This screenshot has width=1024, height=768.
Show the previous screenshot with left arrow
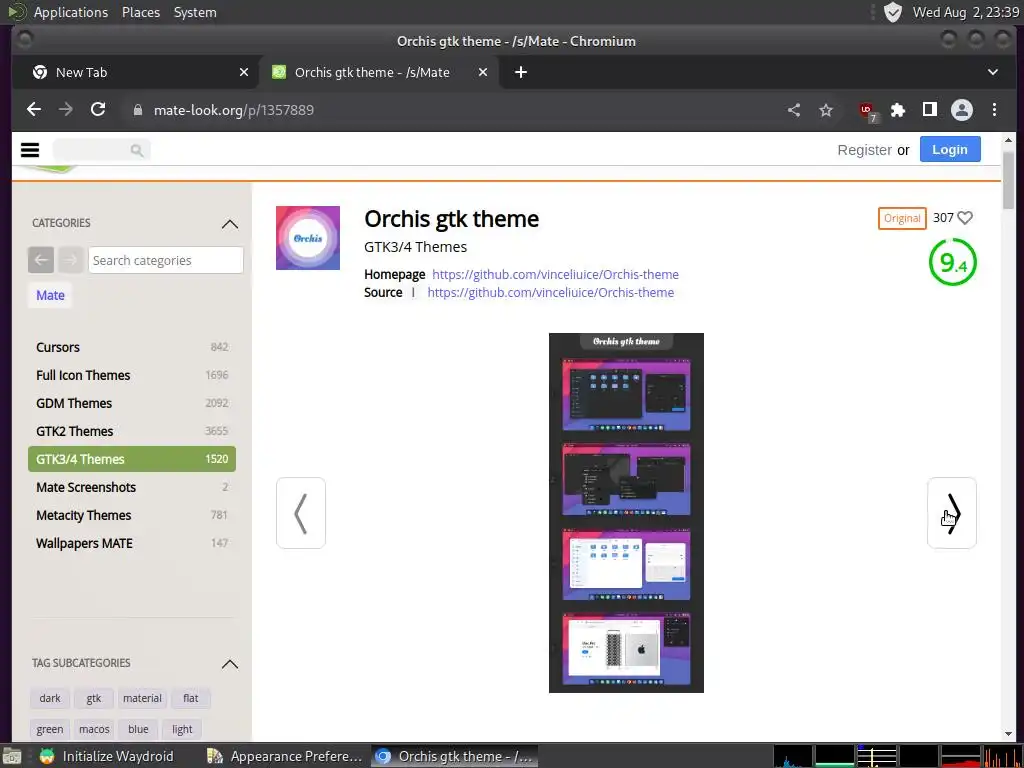coord(300,513)
